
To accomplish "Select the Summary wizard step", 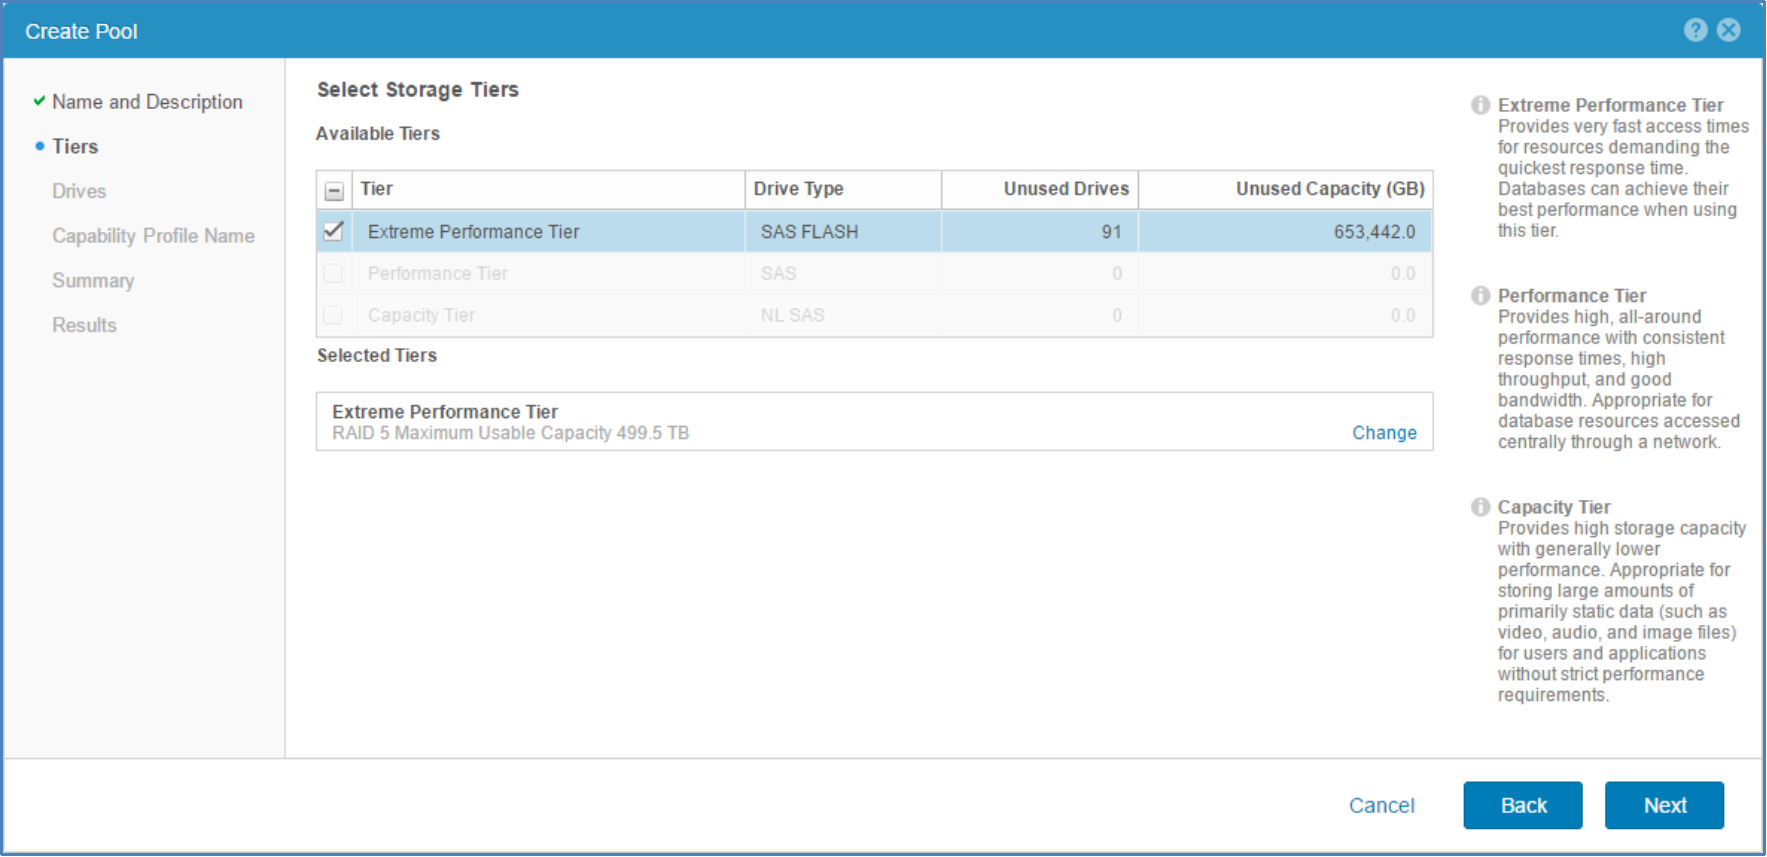I will [x=93, y=281].
